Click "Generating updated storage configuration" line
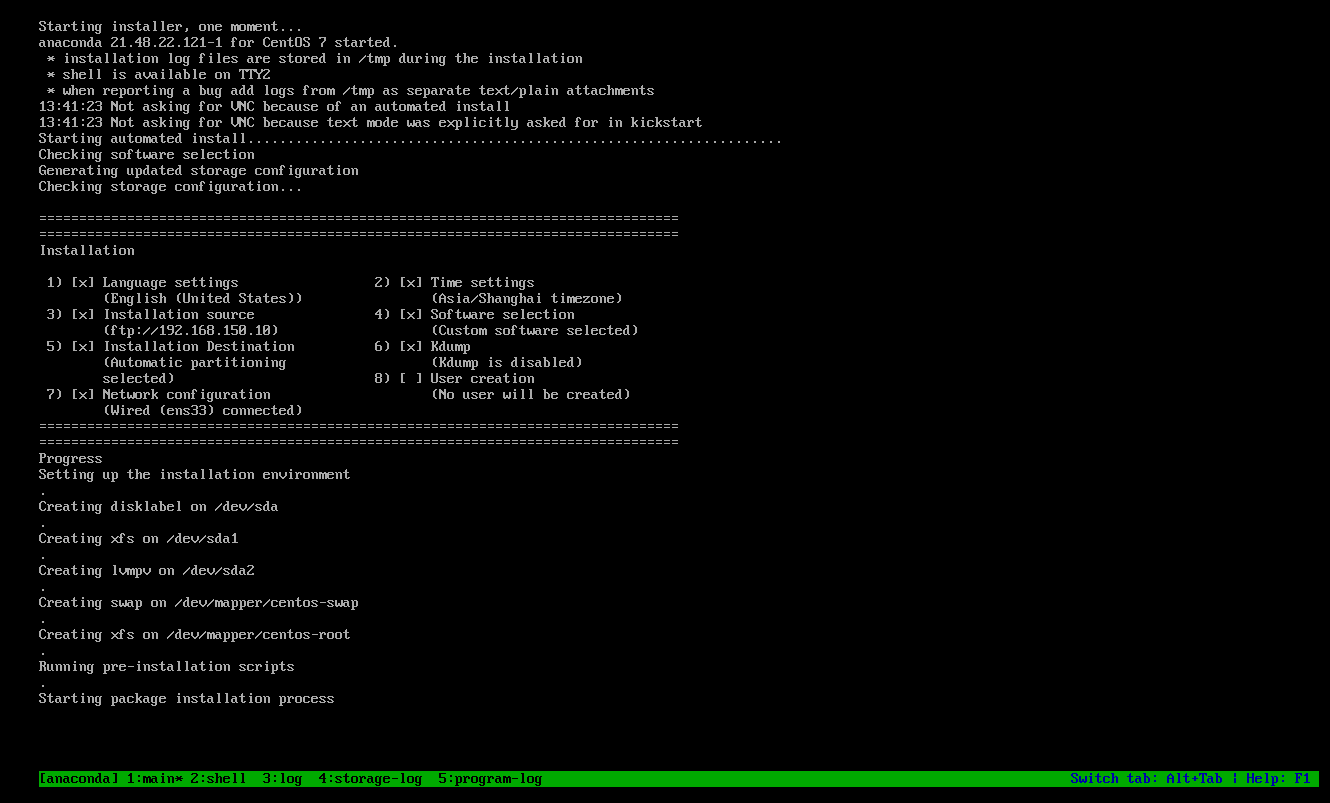Screen dimensions: 1330x803 coord(199,171)
